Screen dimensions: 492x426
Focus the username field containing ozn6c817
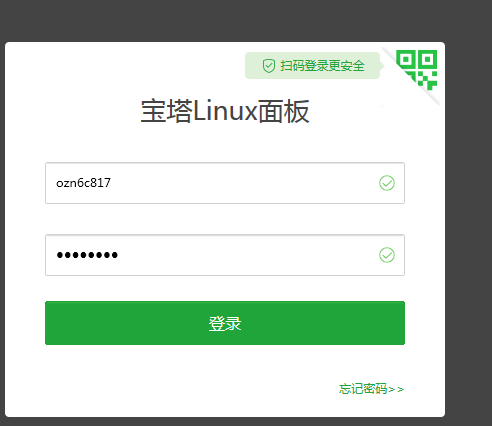pyautogui.click(x=225, y=183)
